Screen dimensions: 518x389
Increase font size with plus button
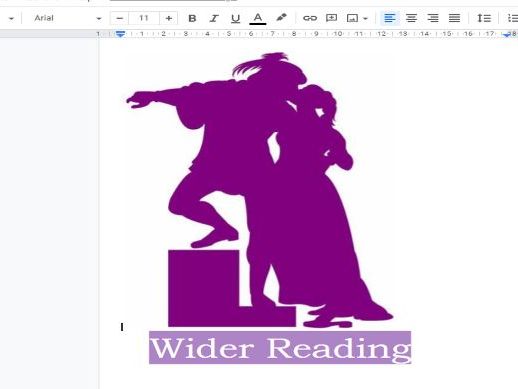tap(169, 18)
